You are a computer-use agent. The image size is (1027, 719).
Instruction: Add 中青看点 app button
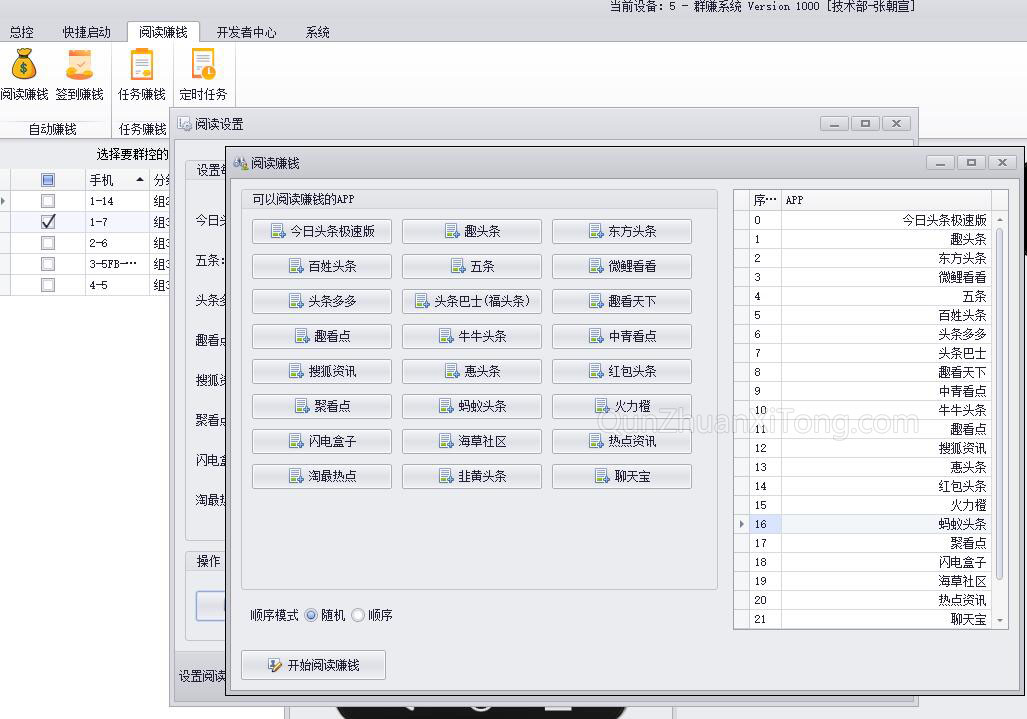click(622, 337)
